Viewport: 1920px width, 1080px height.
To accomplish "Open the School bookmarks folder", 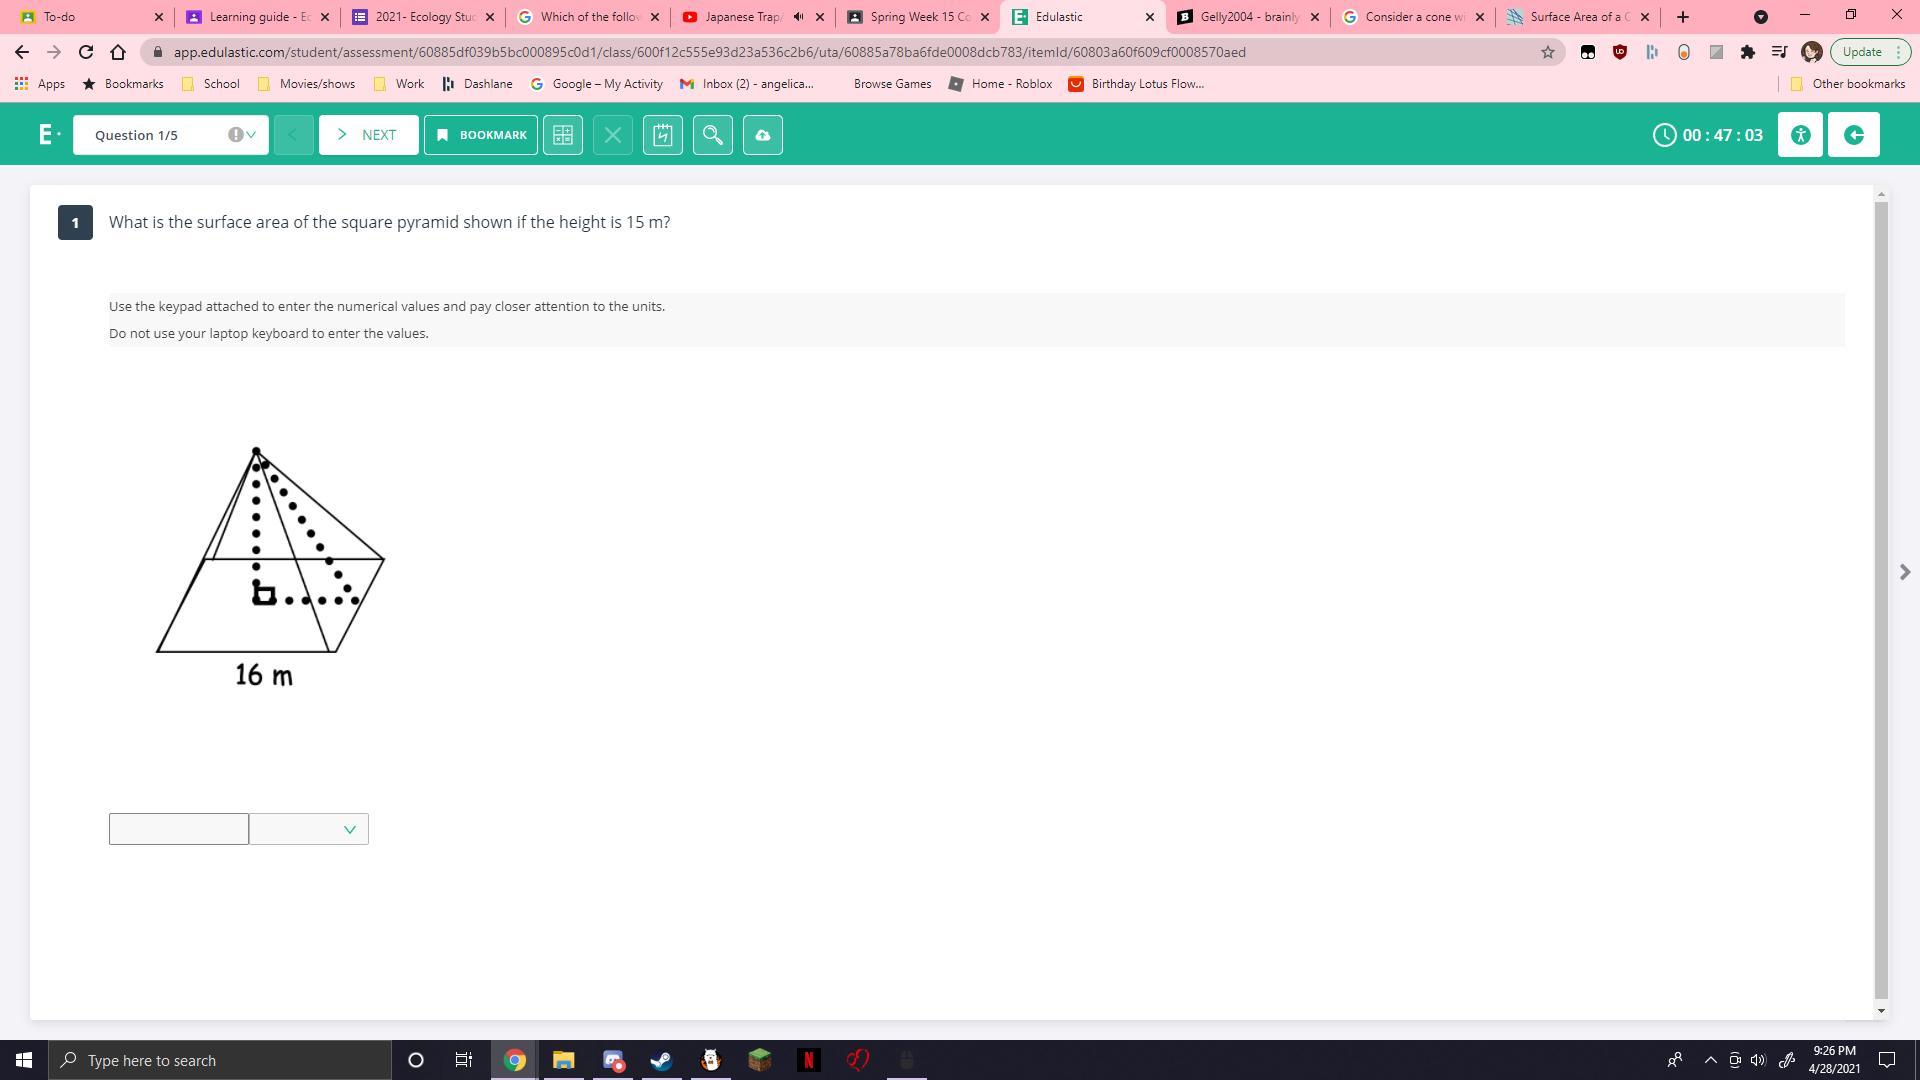I will pyautogui.click(x=211, y=84).
